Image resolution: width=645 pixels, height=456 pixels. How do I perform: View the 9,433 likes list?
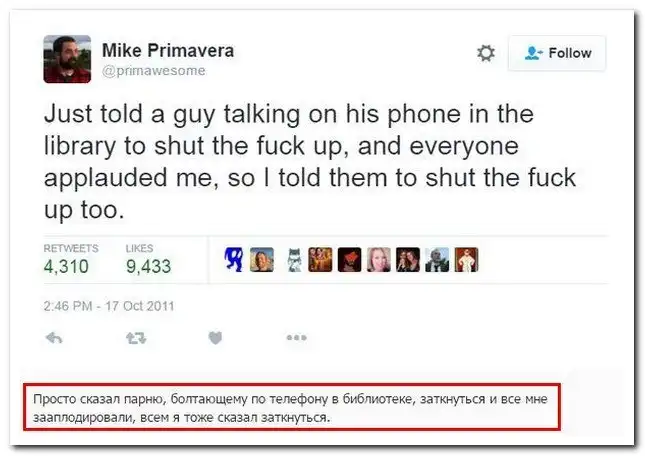pos(147,266)
